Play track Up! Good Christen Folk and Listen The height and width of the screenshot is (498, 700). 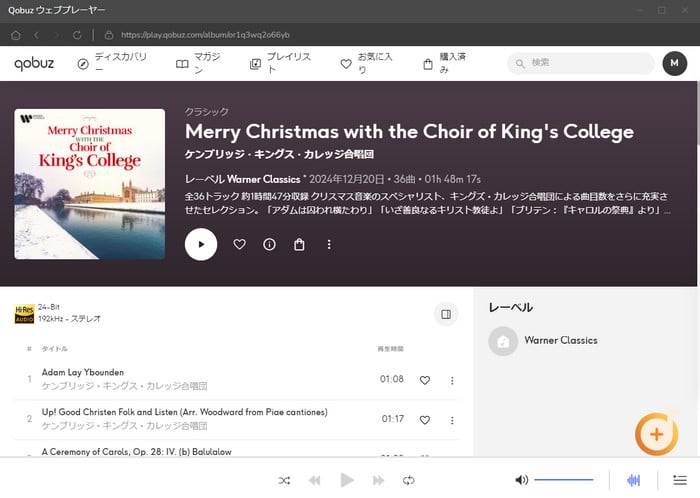[184, 412]
